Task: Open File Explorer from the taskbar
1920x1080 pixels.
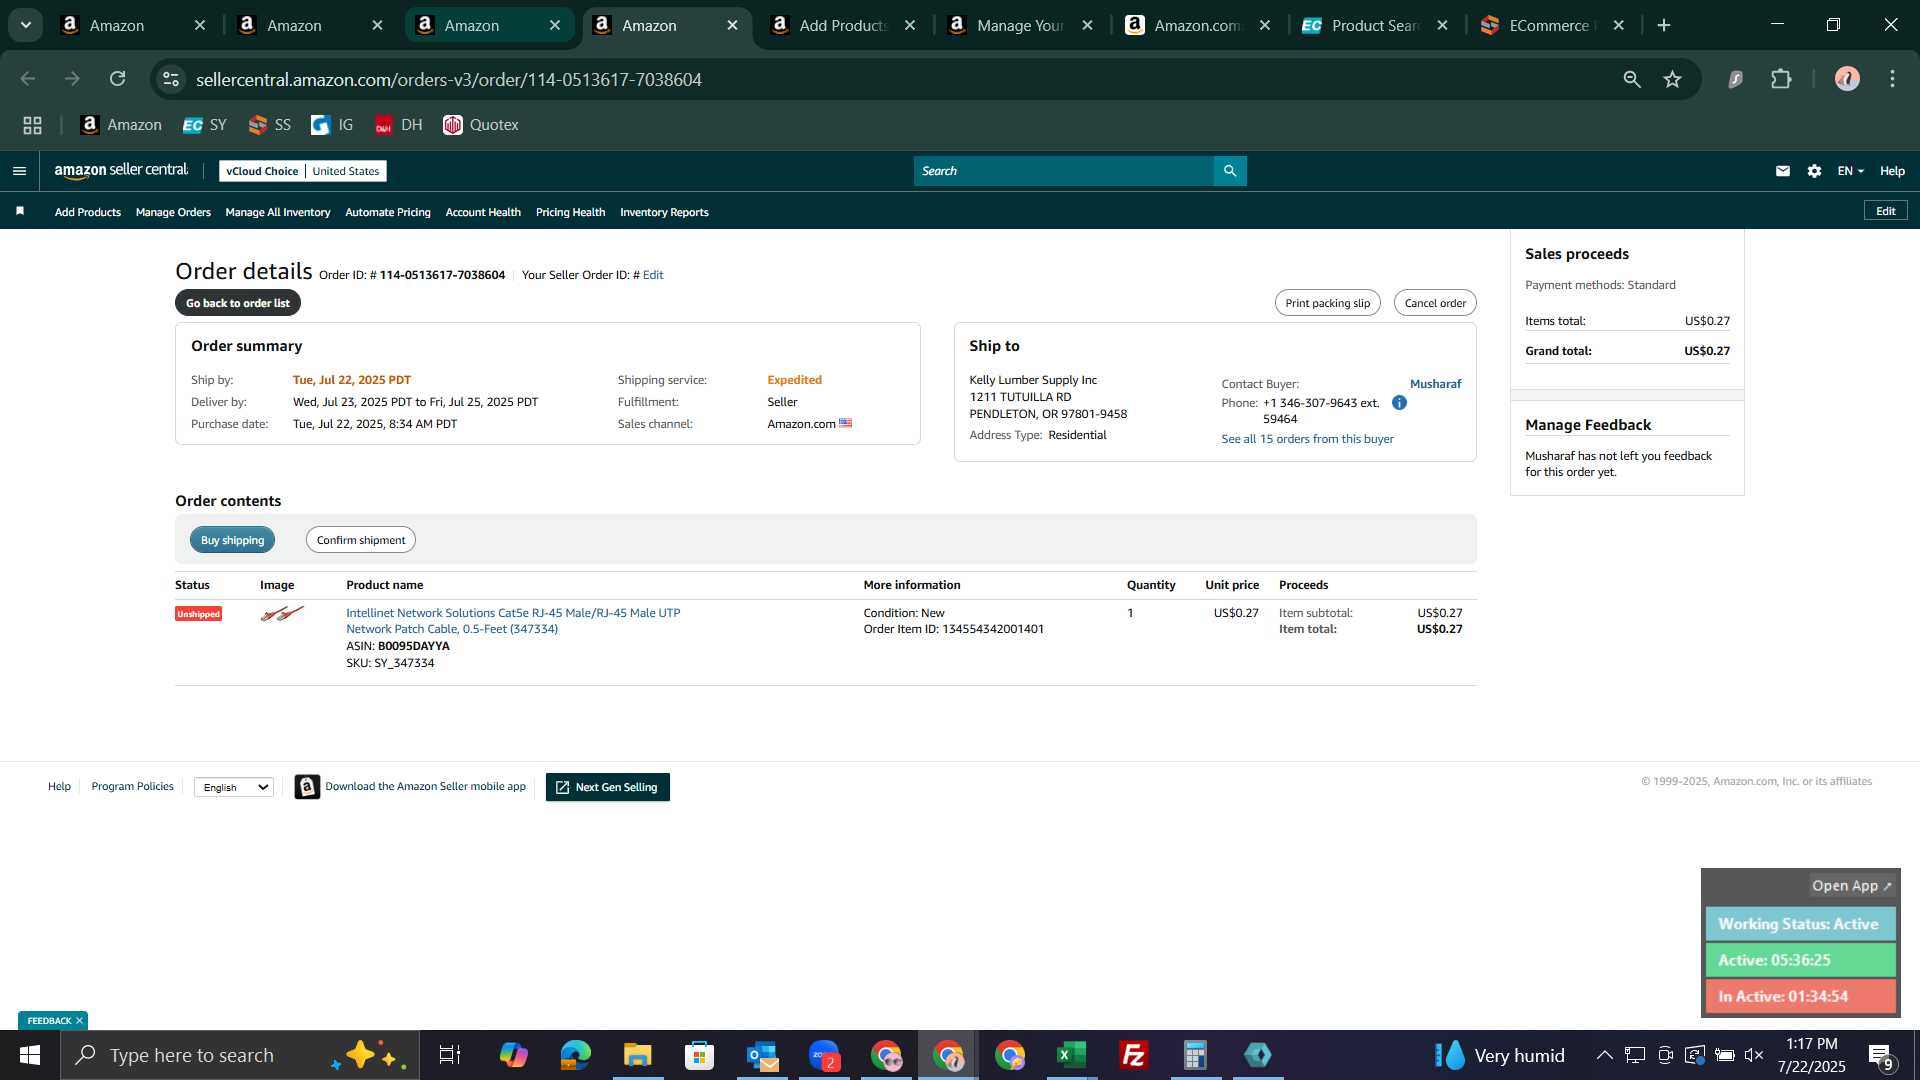Action: tap(637, 1055)
